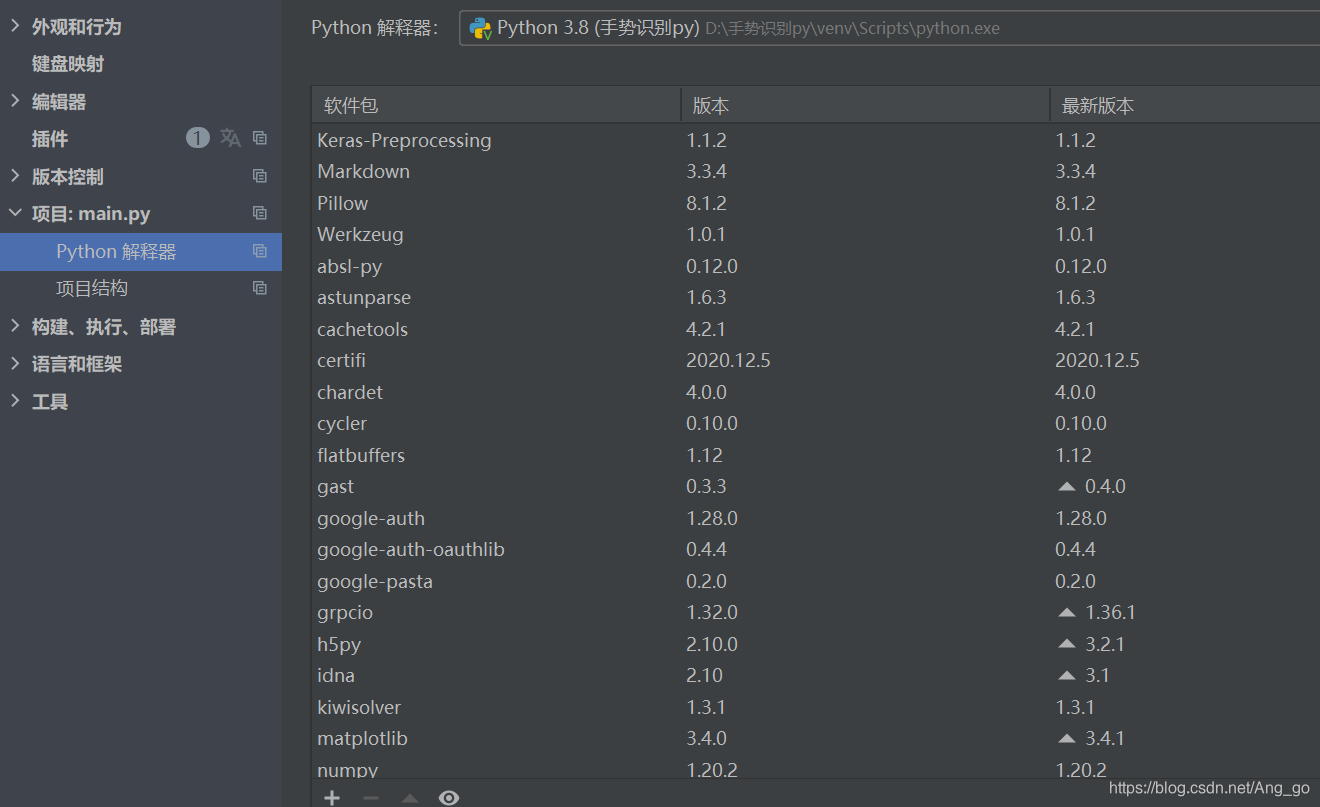The height and width of the screenshot is (807, 1320).
Task: Expand the 工具 settings group
Action: 15,401
